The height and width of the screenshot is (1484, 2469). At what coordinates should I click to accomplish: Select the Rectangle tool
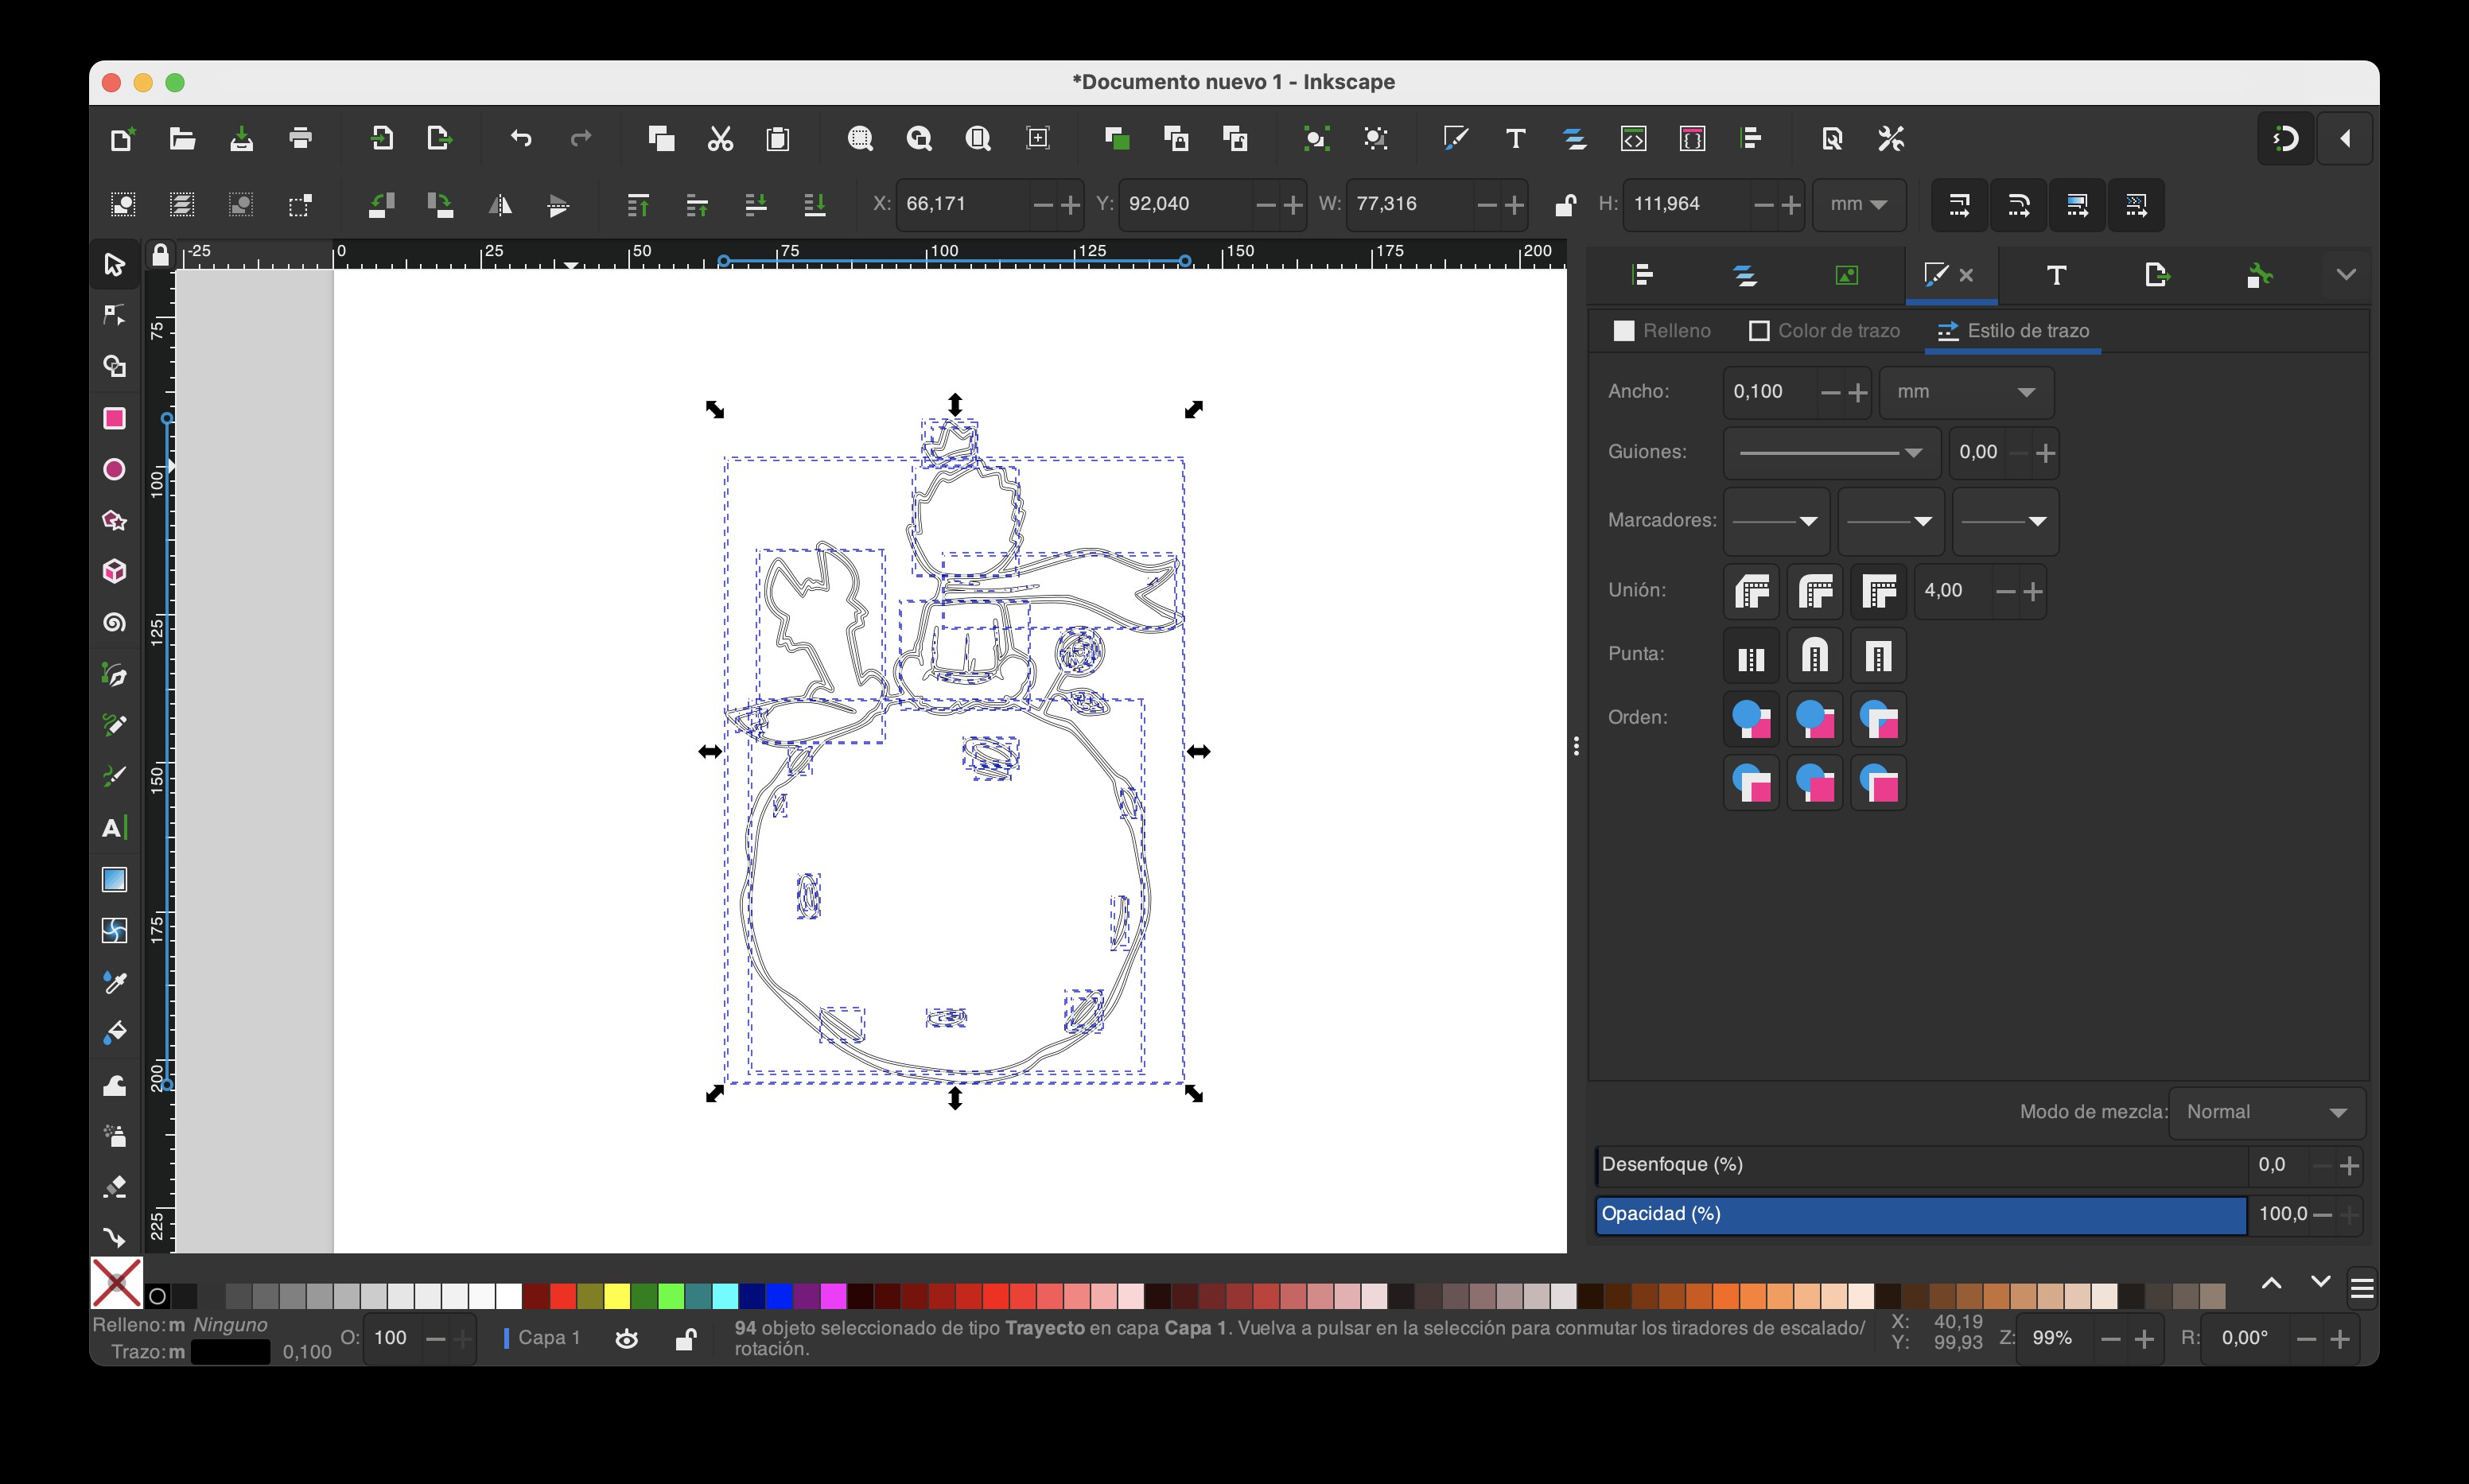pyautogui.click(x=114, y=418)
